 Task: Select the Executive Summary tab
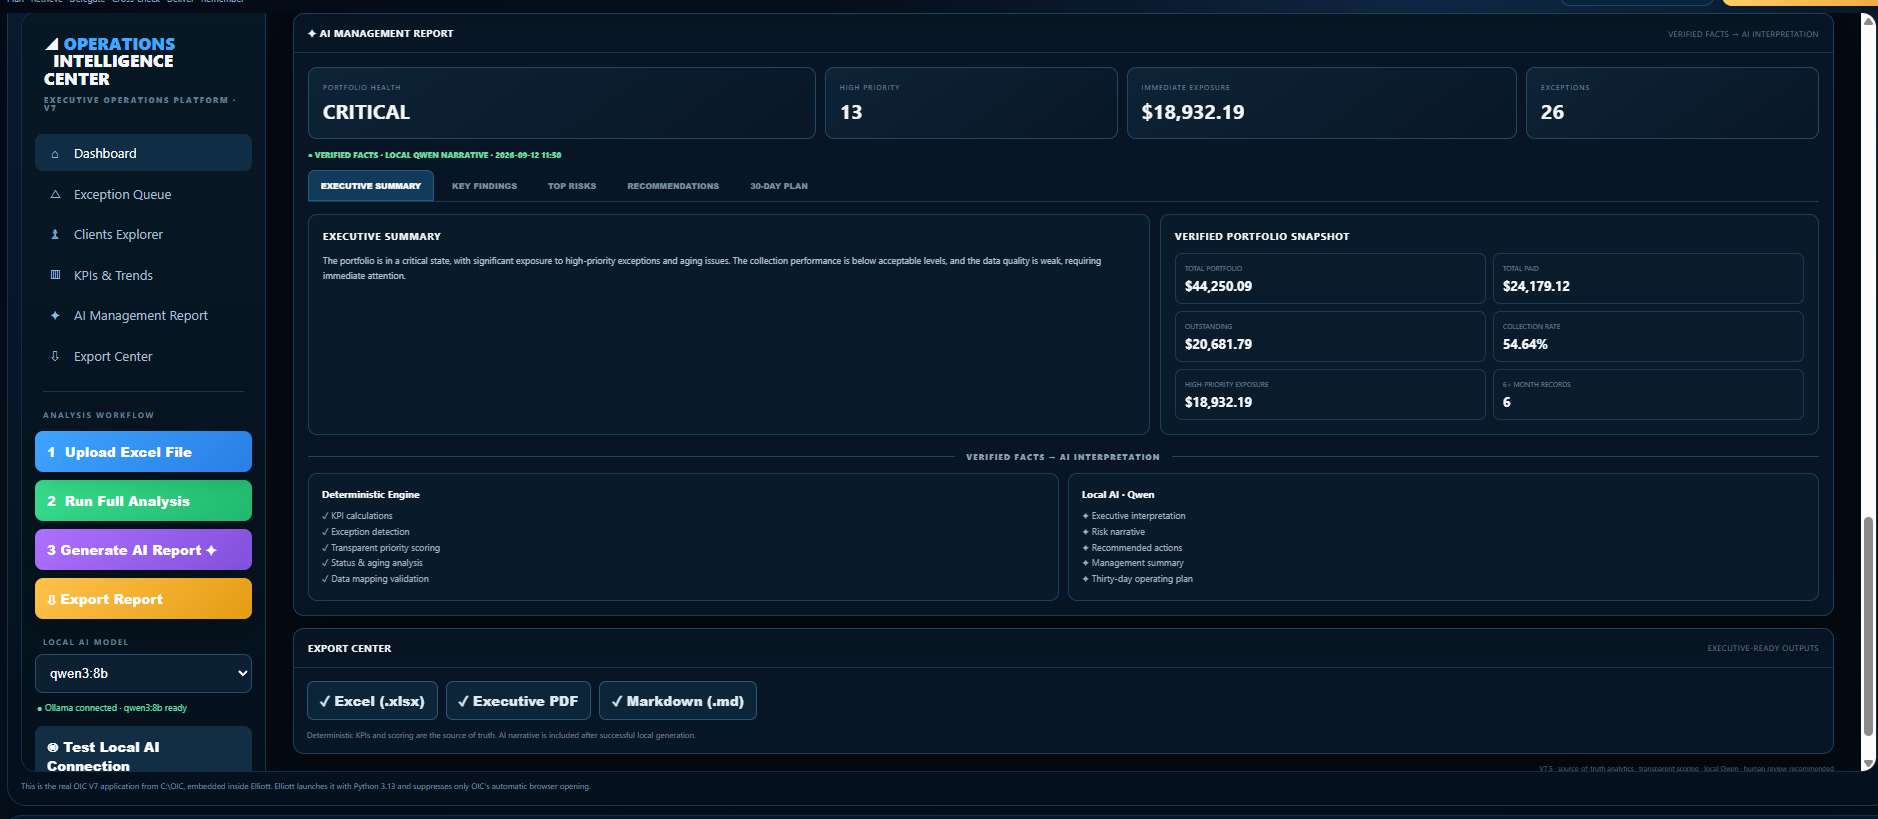[371, 186]
